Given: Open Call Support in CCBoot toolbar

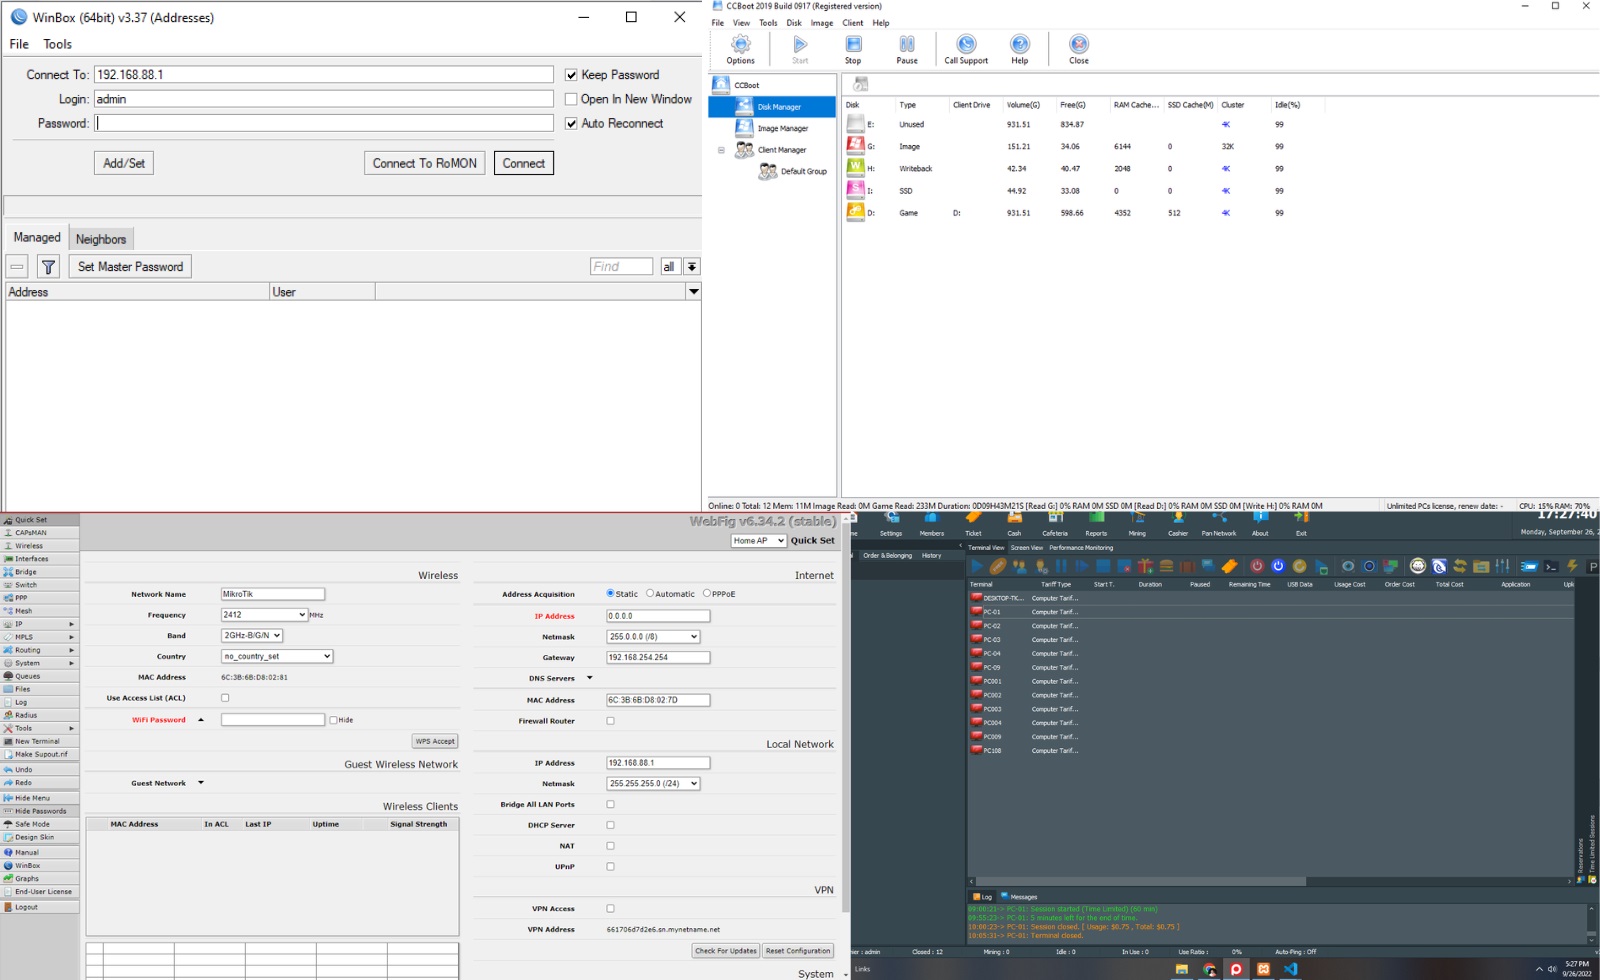Looking at the screenshot, I should coord(966,45).
